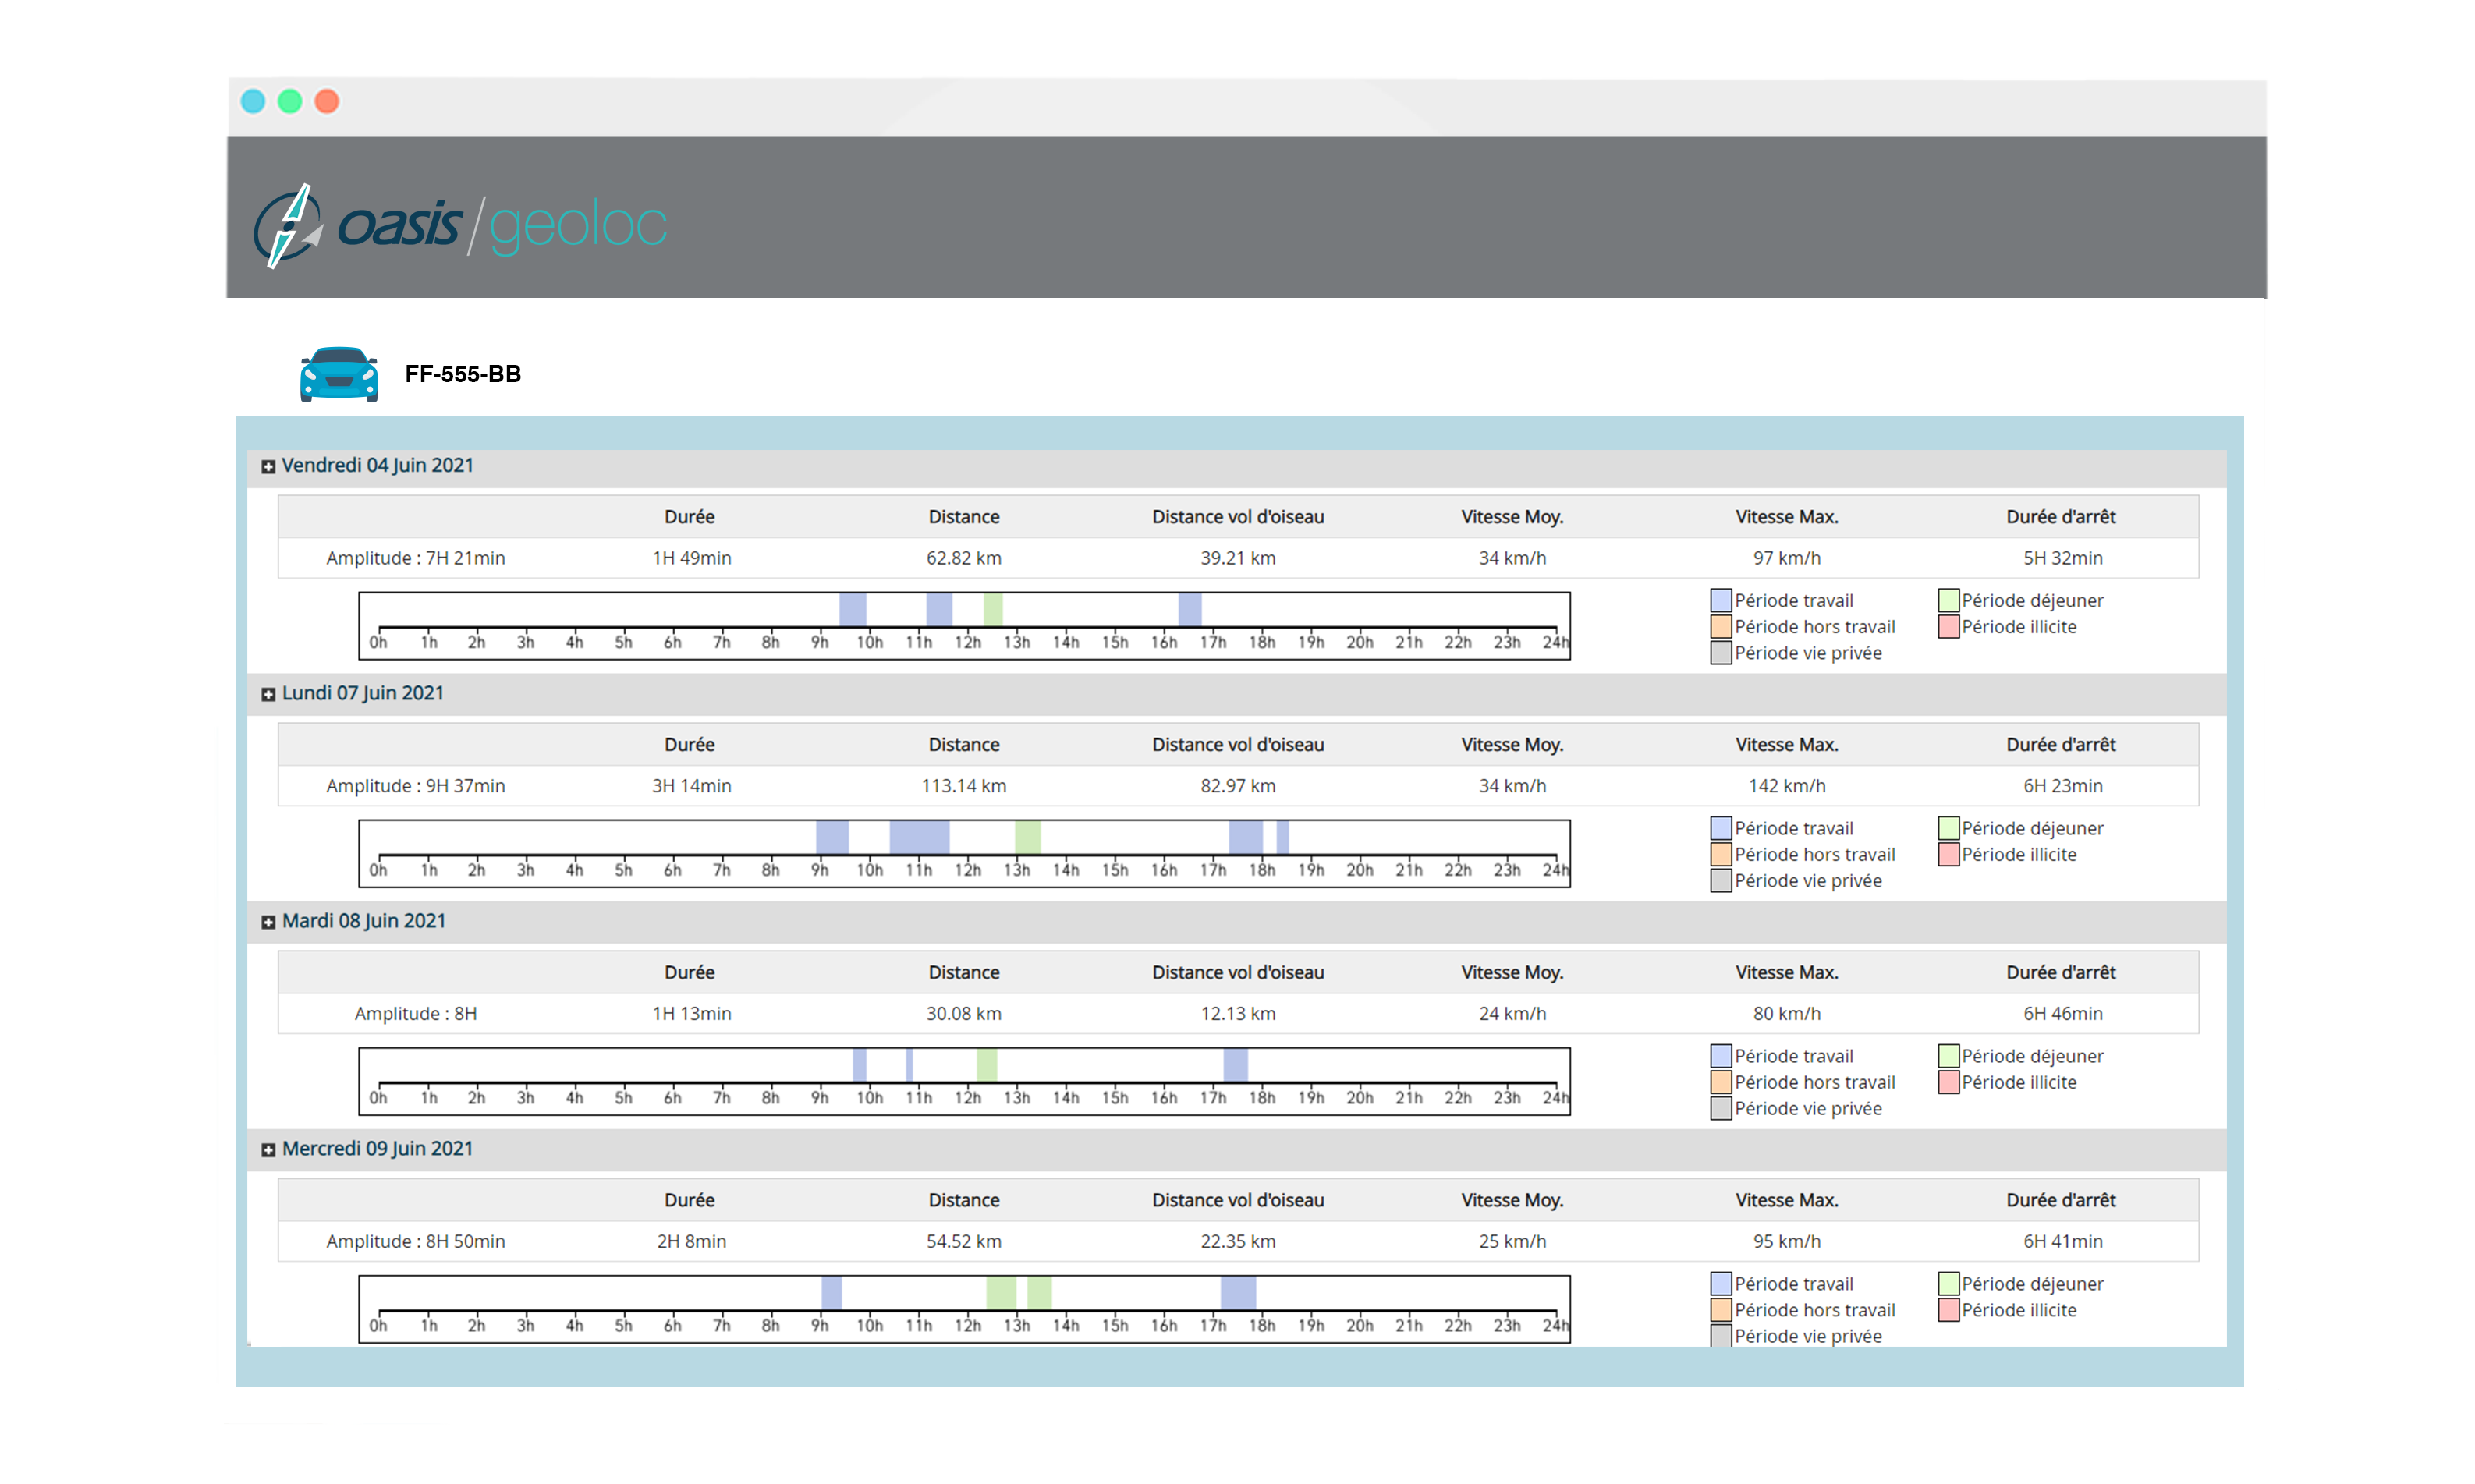Click the Vitesse Max. header under Lundi
The image size is (2475, 1484).
click(1786, 745)
